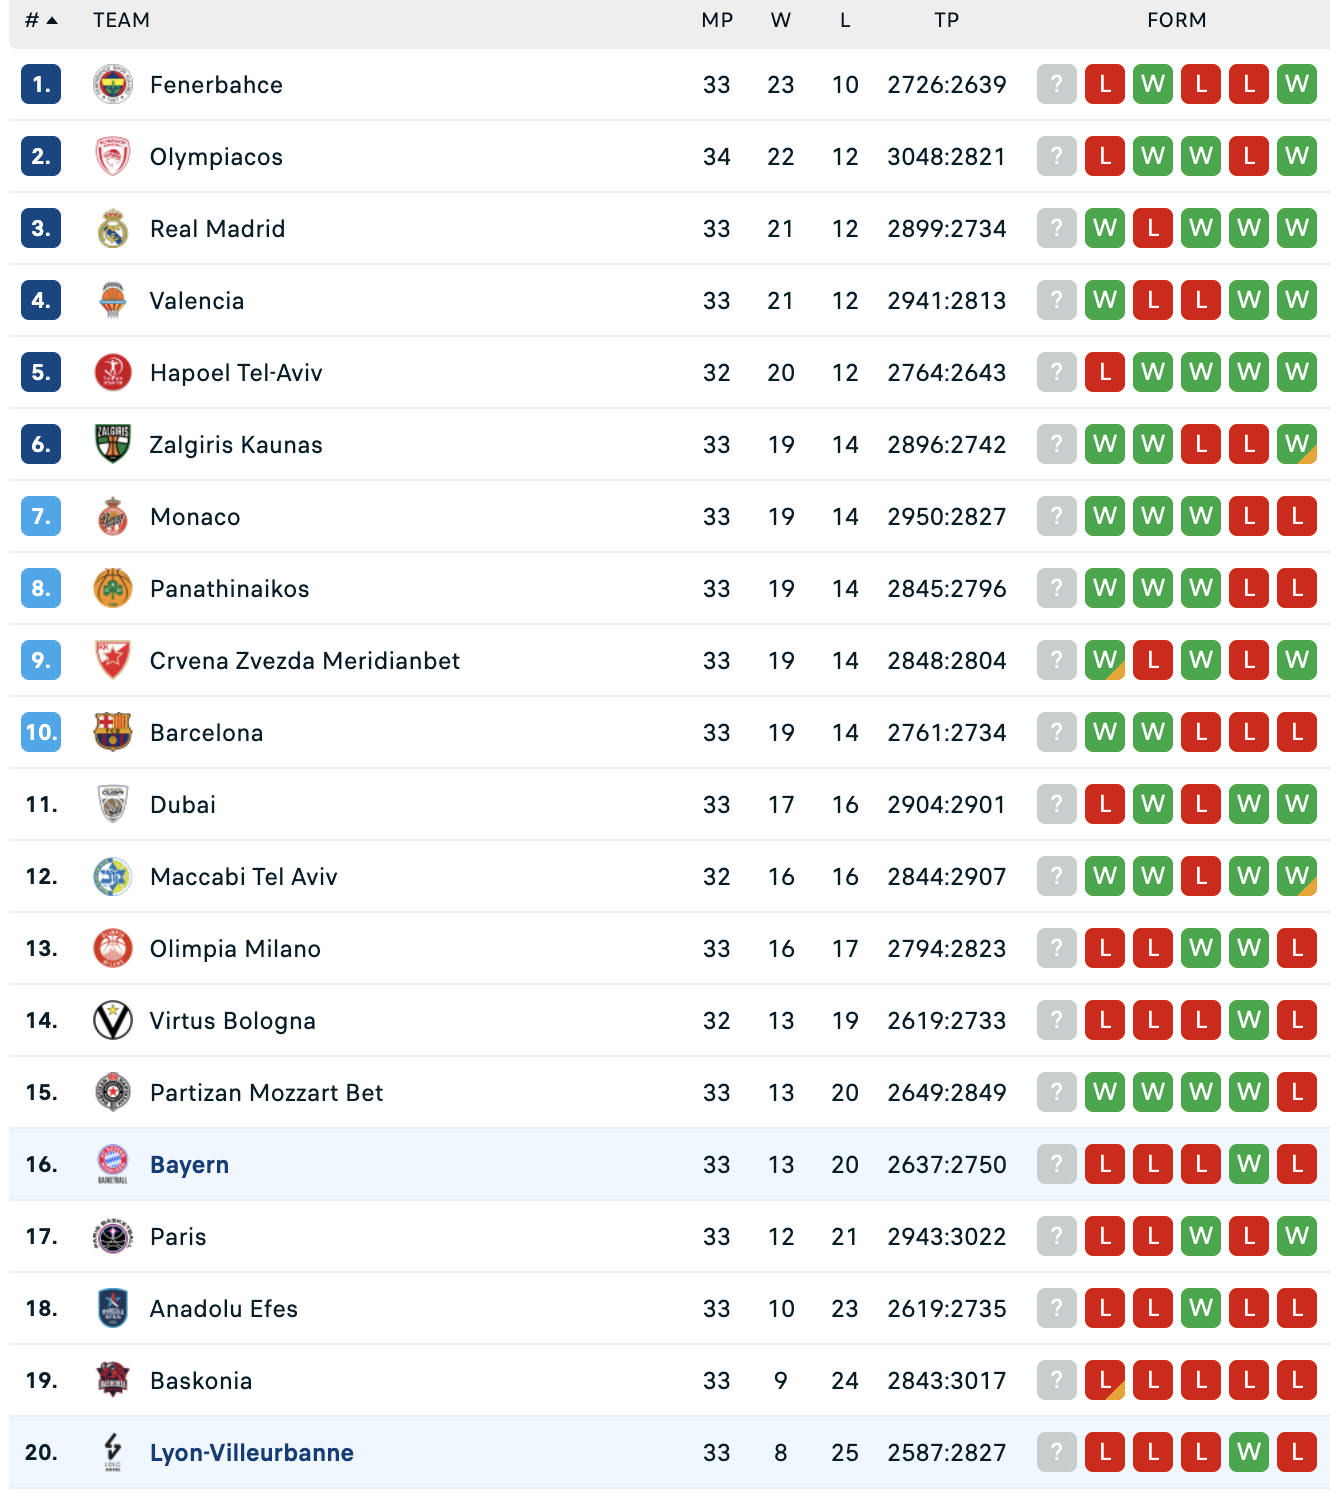This screenshot has height=1497, width=1330.
Task: Click the Maccabi Tel Aviv star logo
Action: click(113, 877)
